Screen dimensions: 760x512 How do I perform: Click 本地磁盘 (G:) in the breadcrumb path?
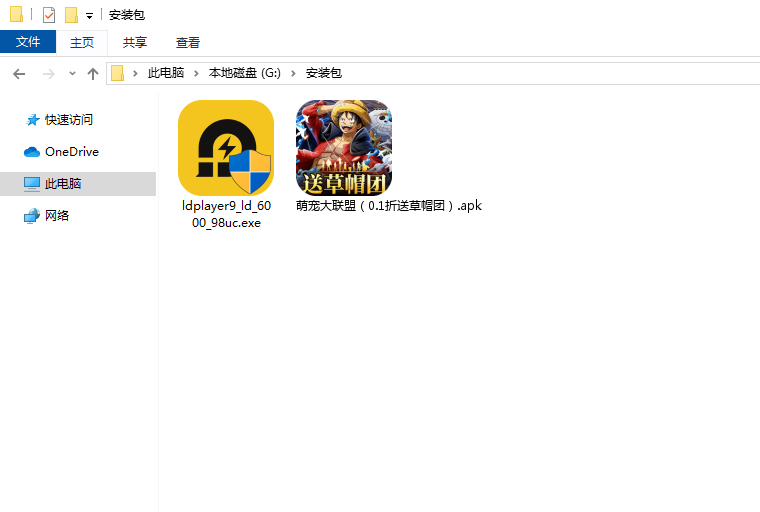pyautogui.click(x=244, y=73)
